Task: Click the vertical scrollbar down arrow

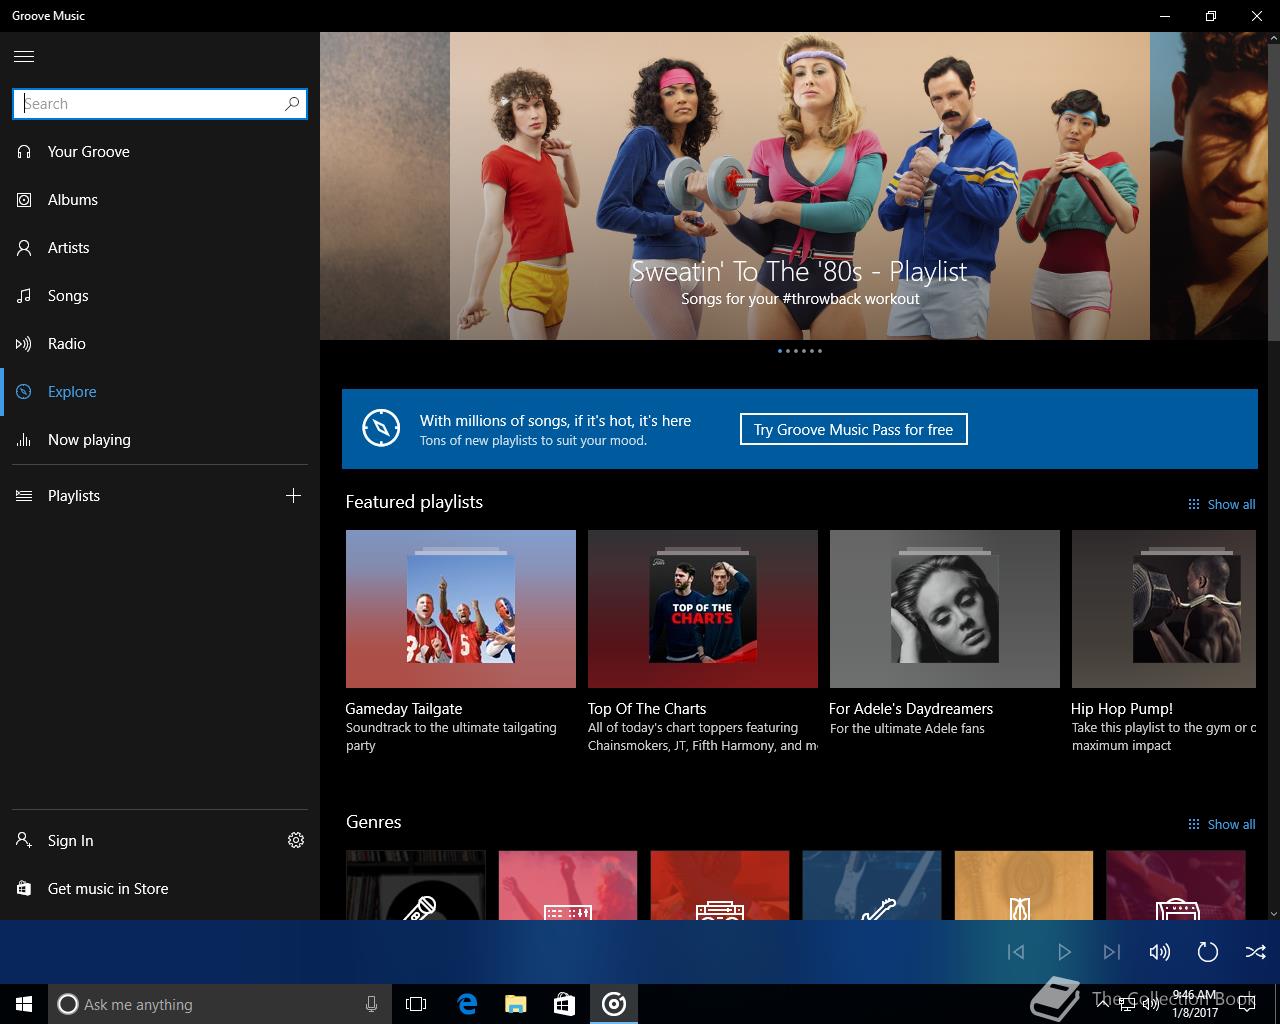Action: [1273, 913]
